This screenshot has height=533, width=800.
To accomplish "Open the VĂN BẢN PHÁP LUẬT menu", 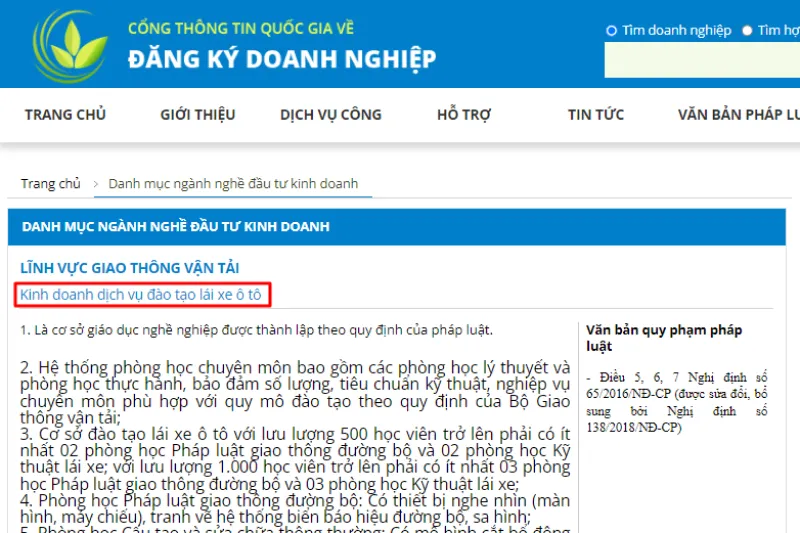I will pyautogui.click(x=738, y=115).
